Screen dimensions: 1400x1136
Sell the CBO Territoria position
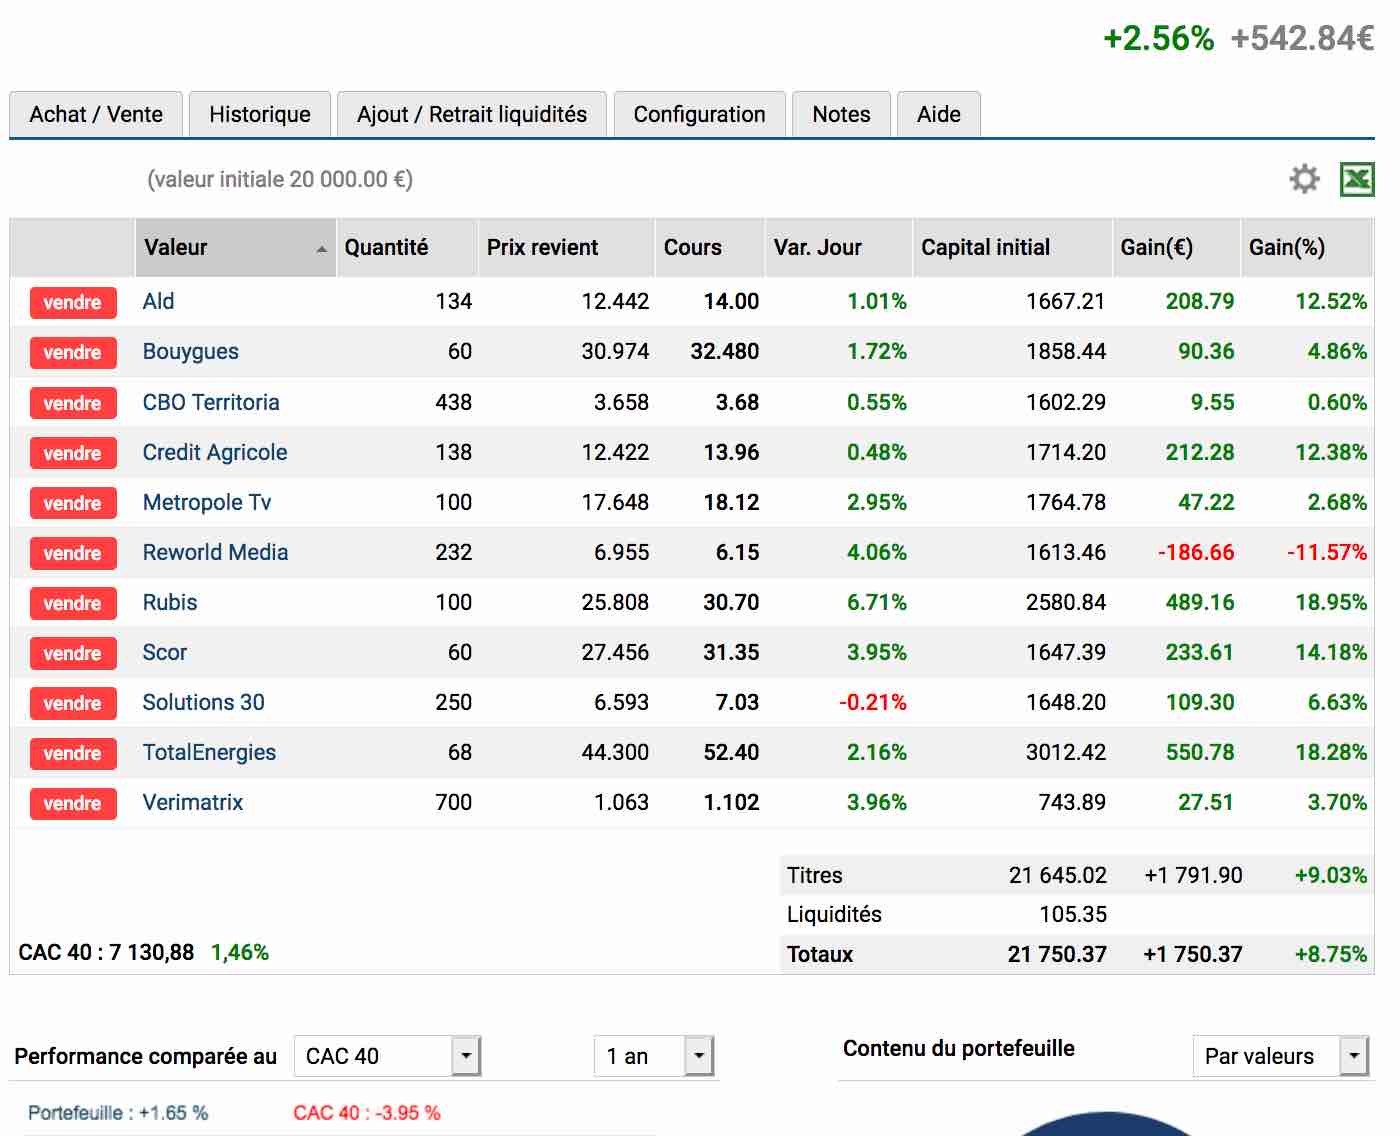click(73, 403)
